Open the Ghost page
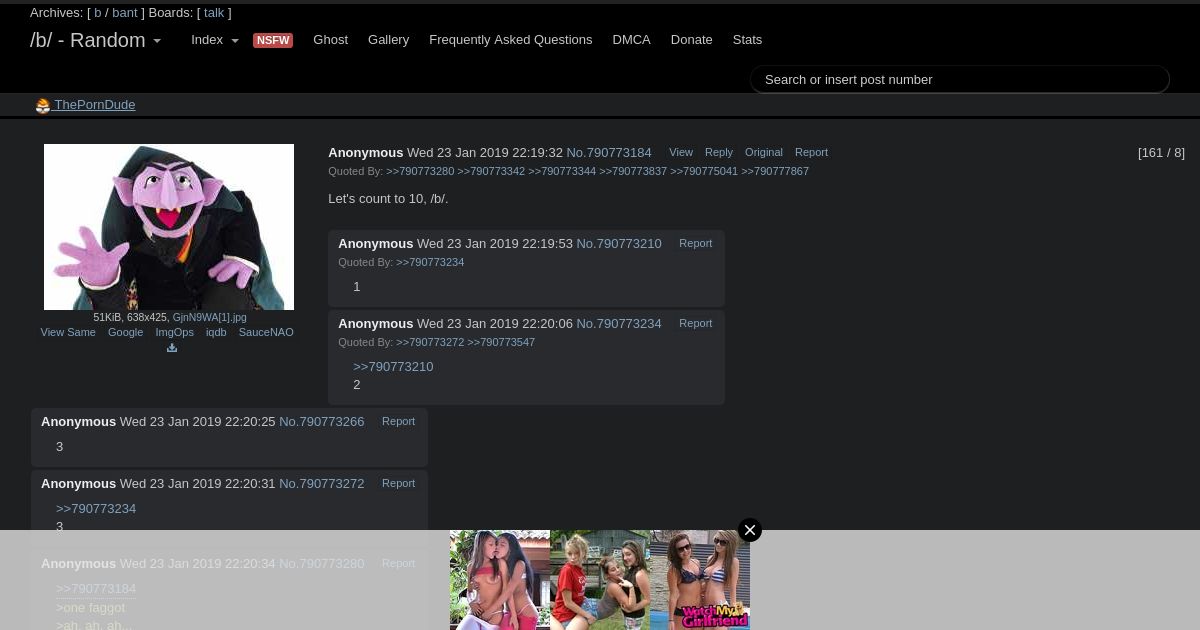The width and height of the screenshot is (1200, 630). 330,40
